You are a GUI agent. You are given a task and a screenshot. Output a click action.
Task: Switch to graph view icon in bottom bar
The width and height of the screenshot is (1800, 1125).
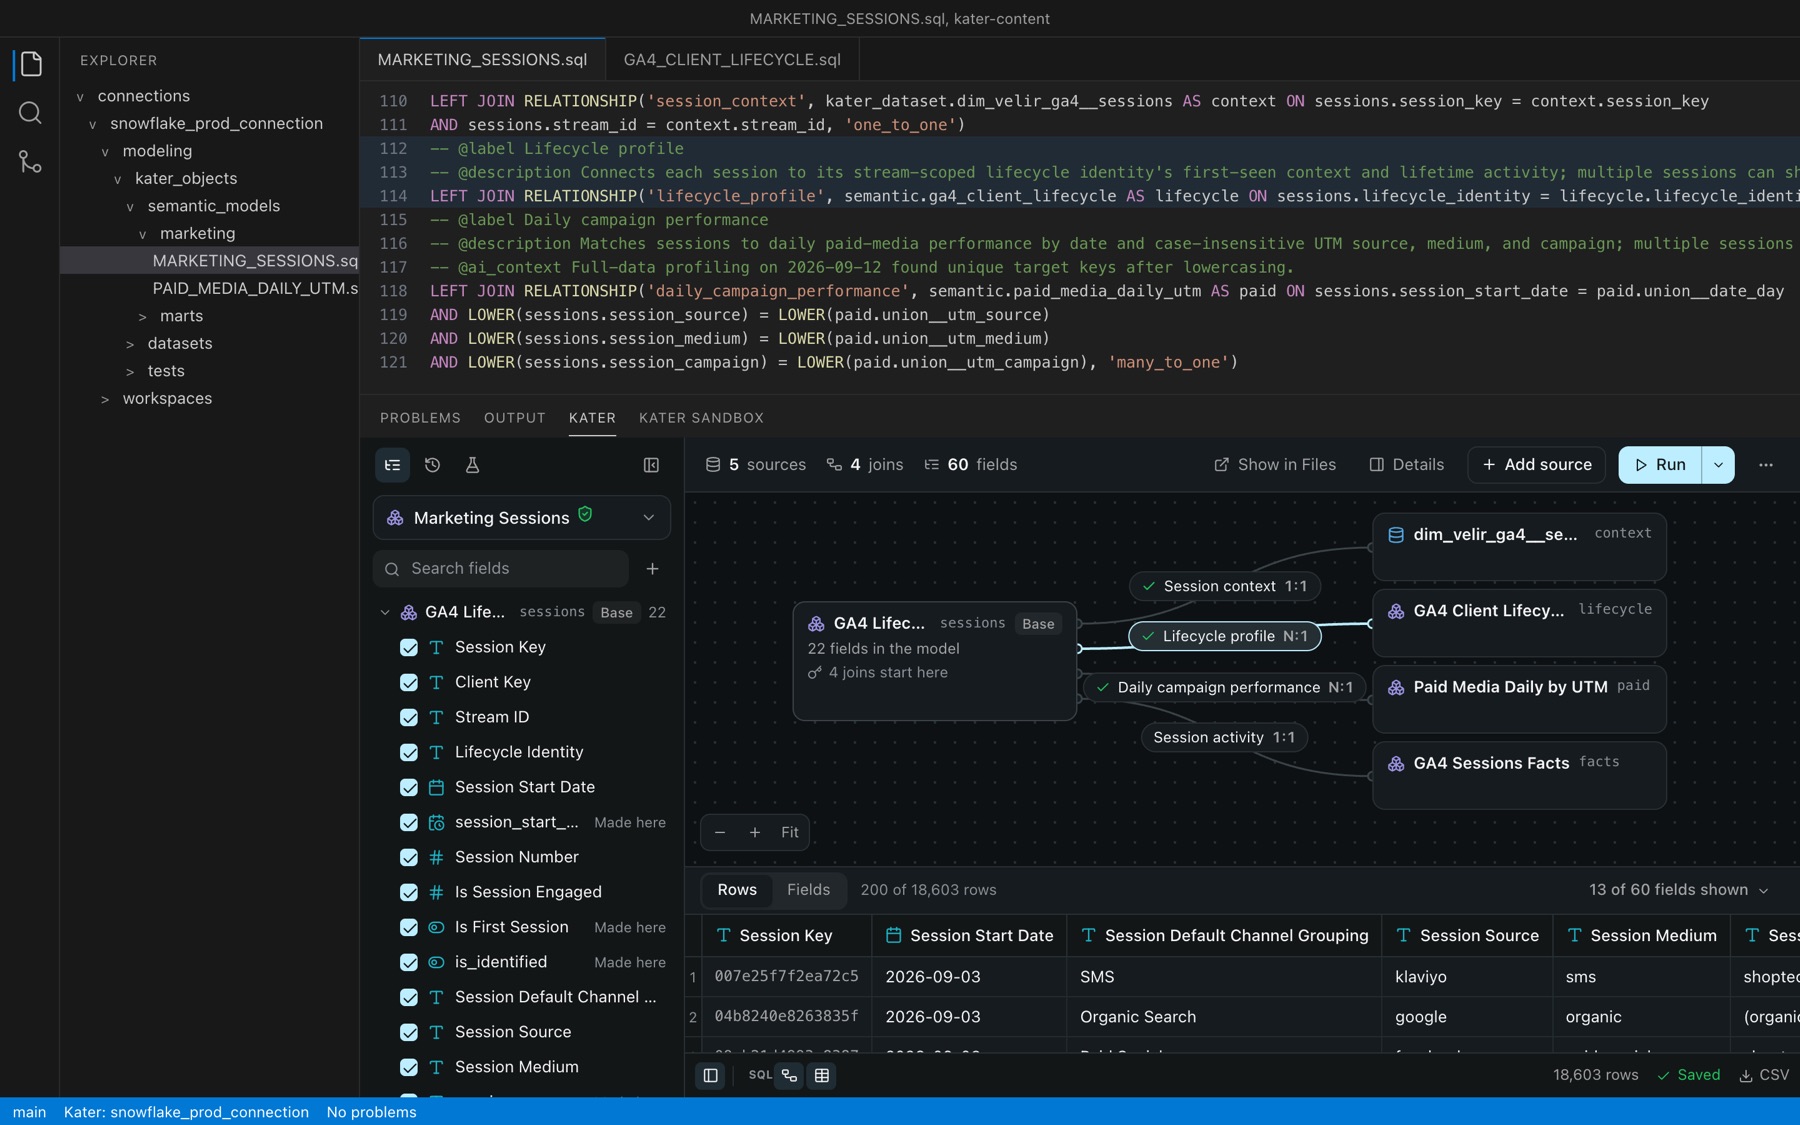click(x=790, y=1076)
